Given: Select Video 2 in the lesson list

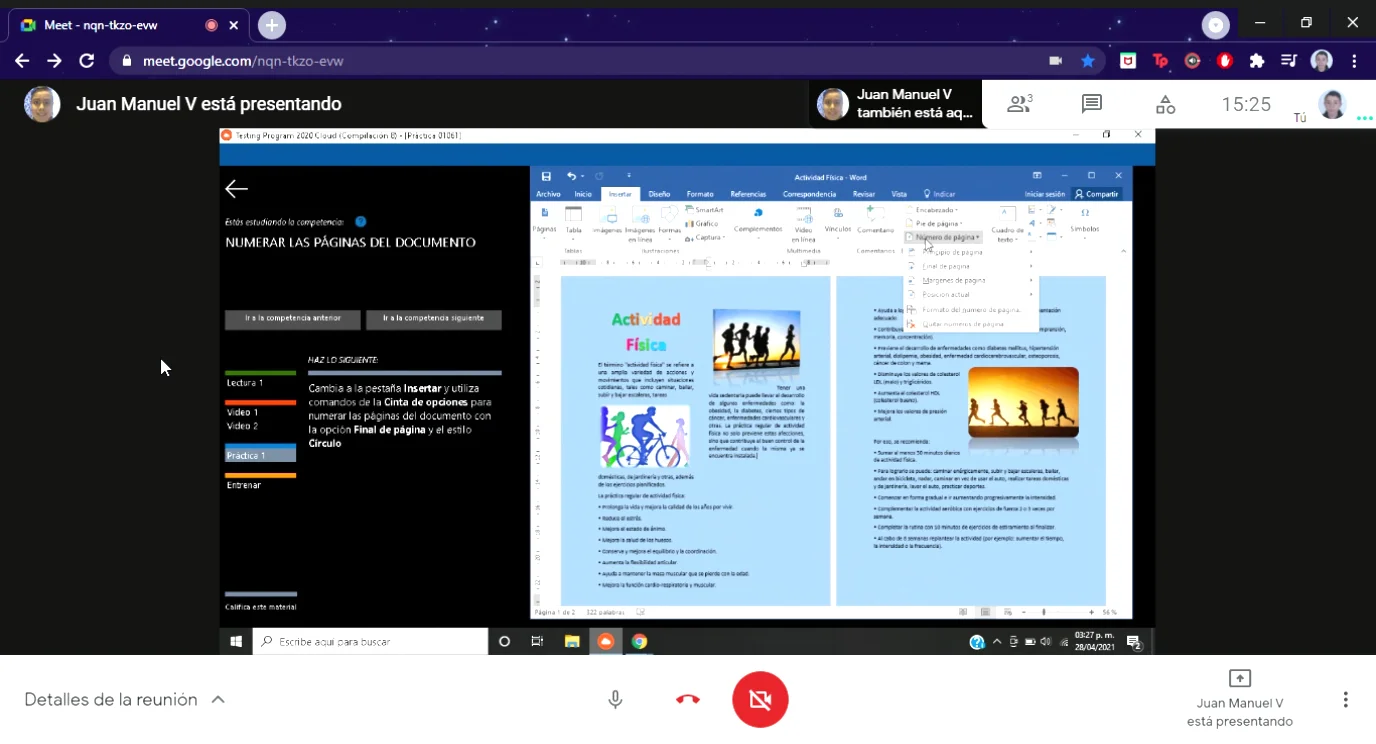Looking at the screenshot, I should (x=243, y=426).
